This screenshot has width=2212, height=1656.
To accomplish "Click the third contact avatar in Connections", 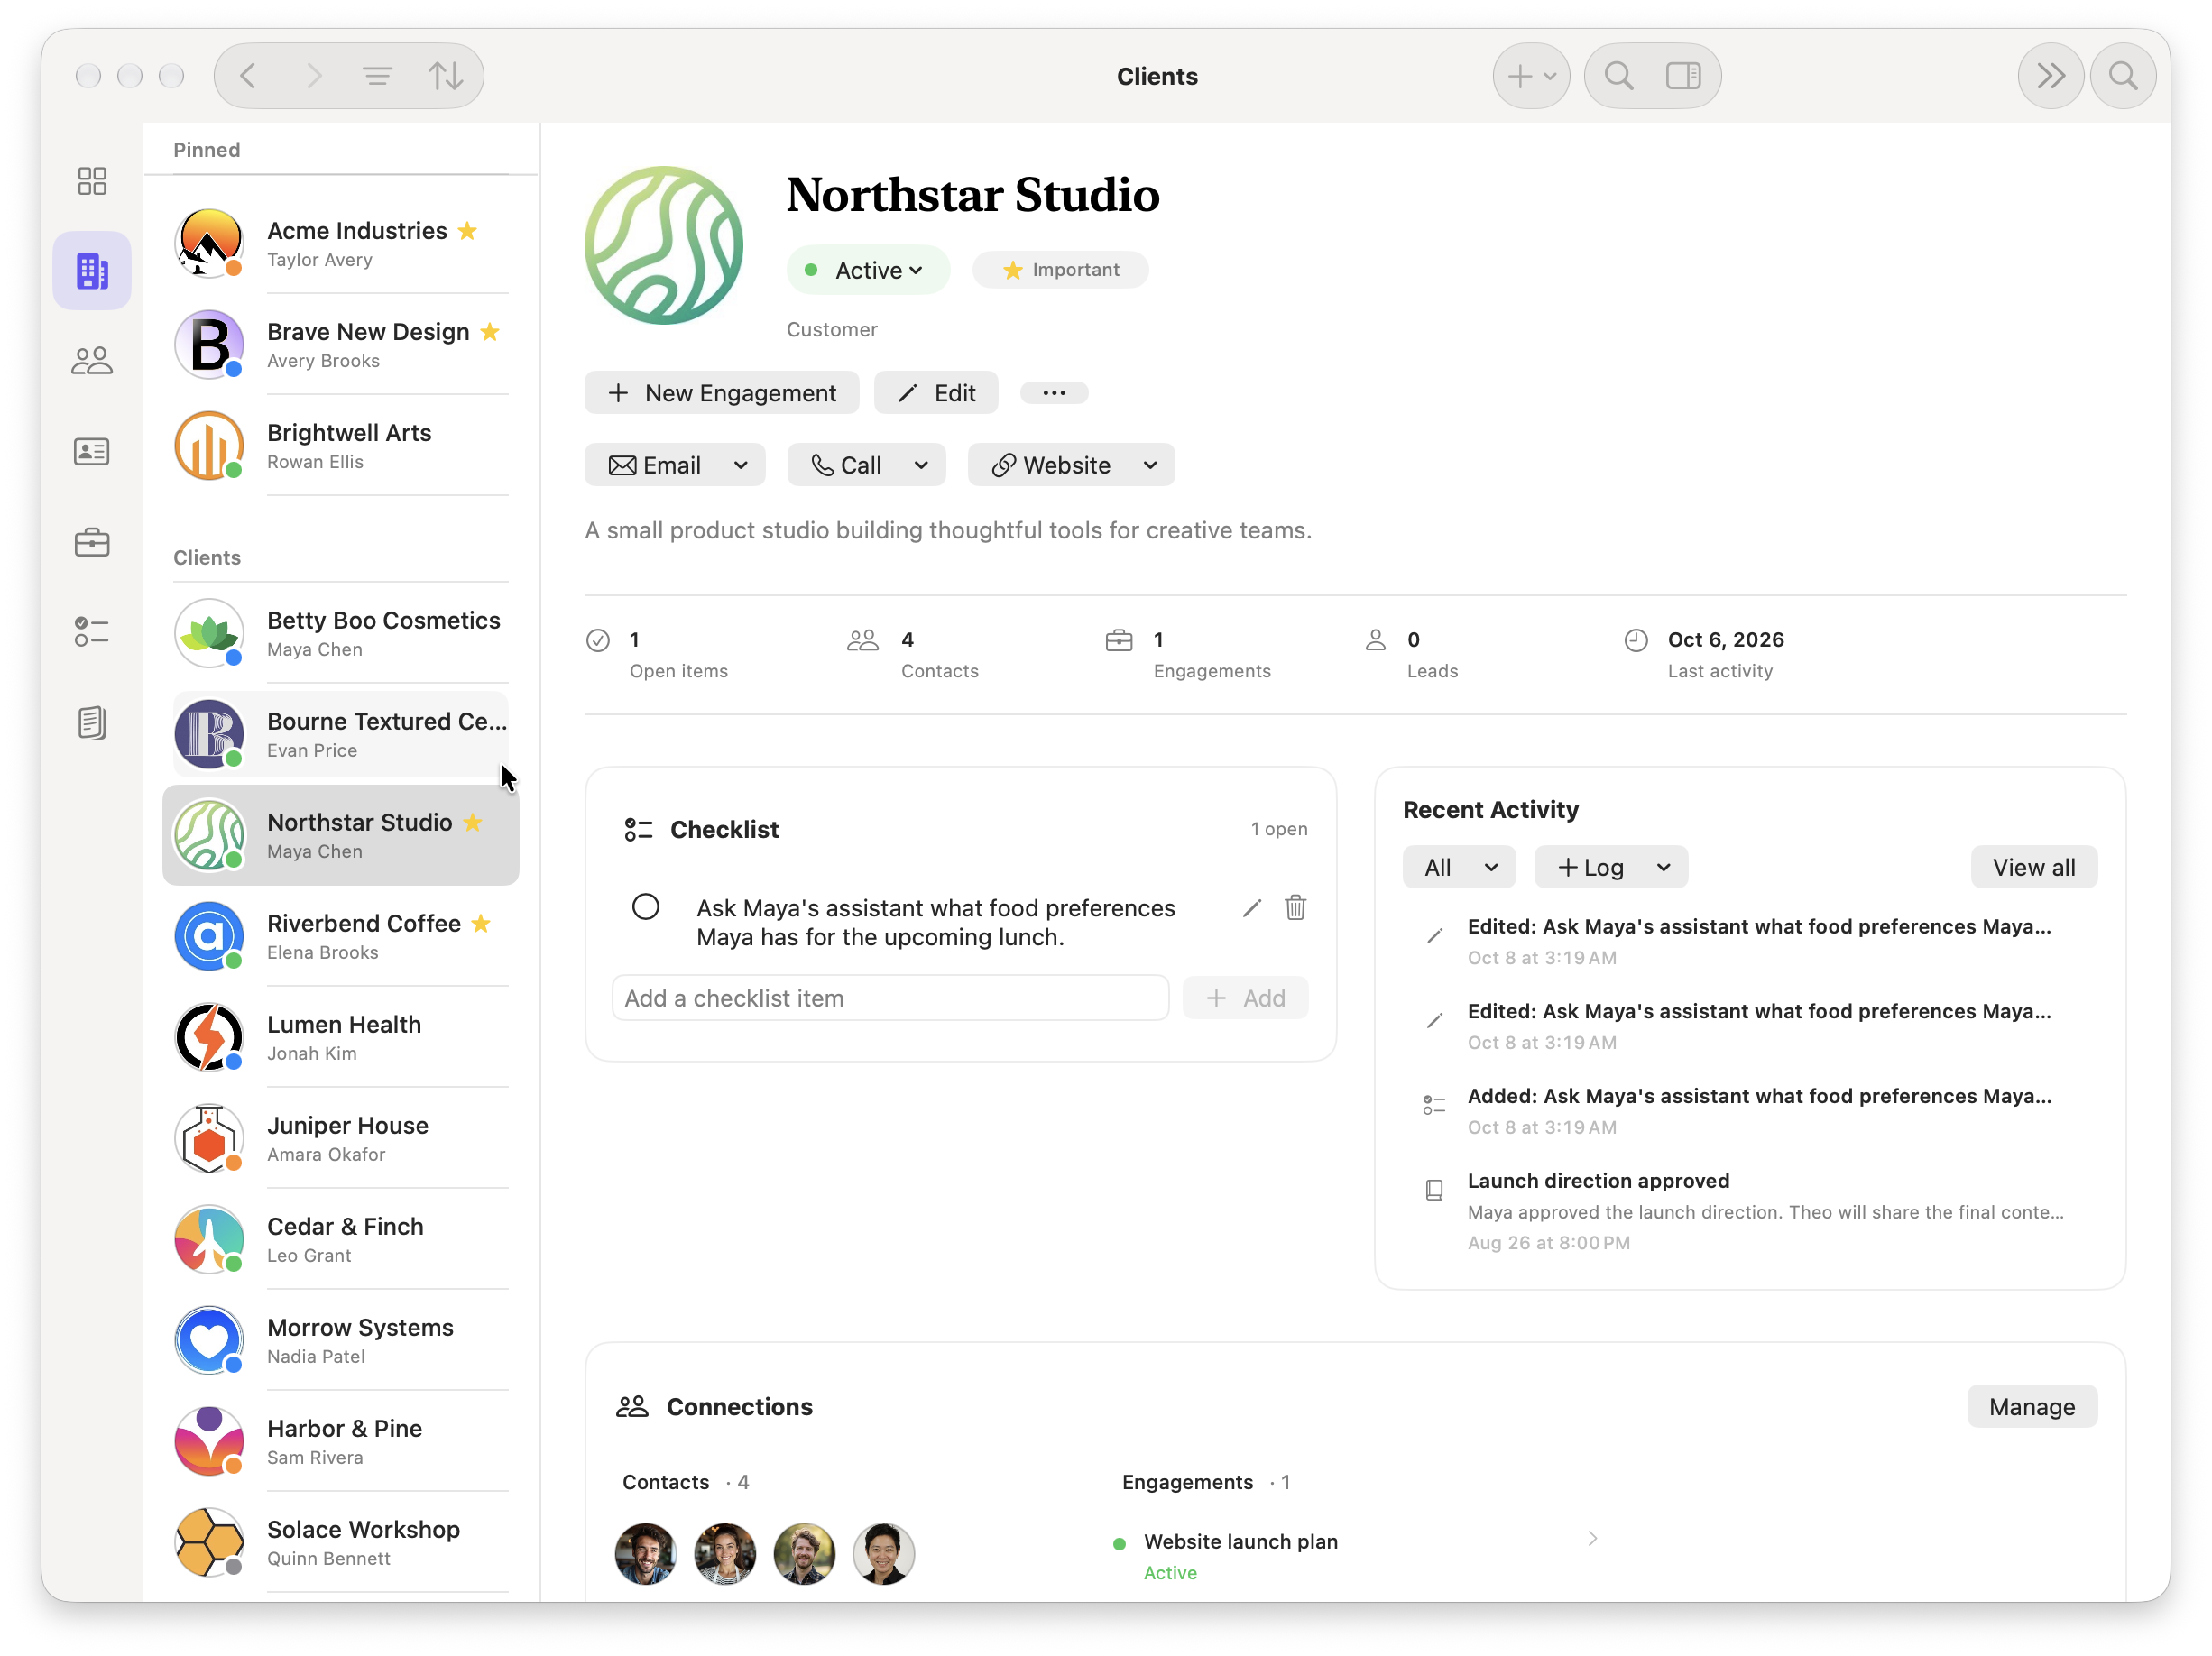I will (804, 1554).
